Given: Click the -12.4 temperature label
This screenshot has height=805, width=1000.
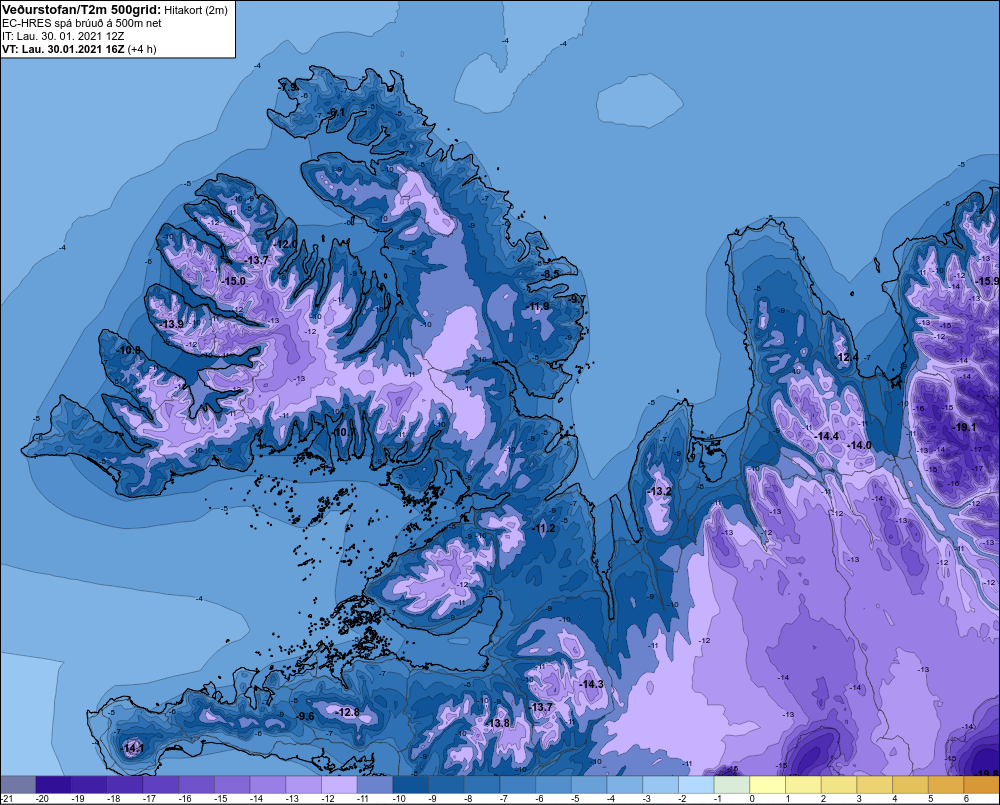Looking at the screenshot, I should click(847, 357).
